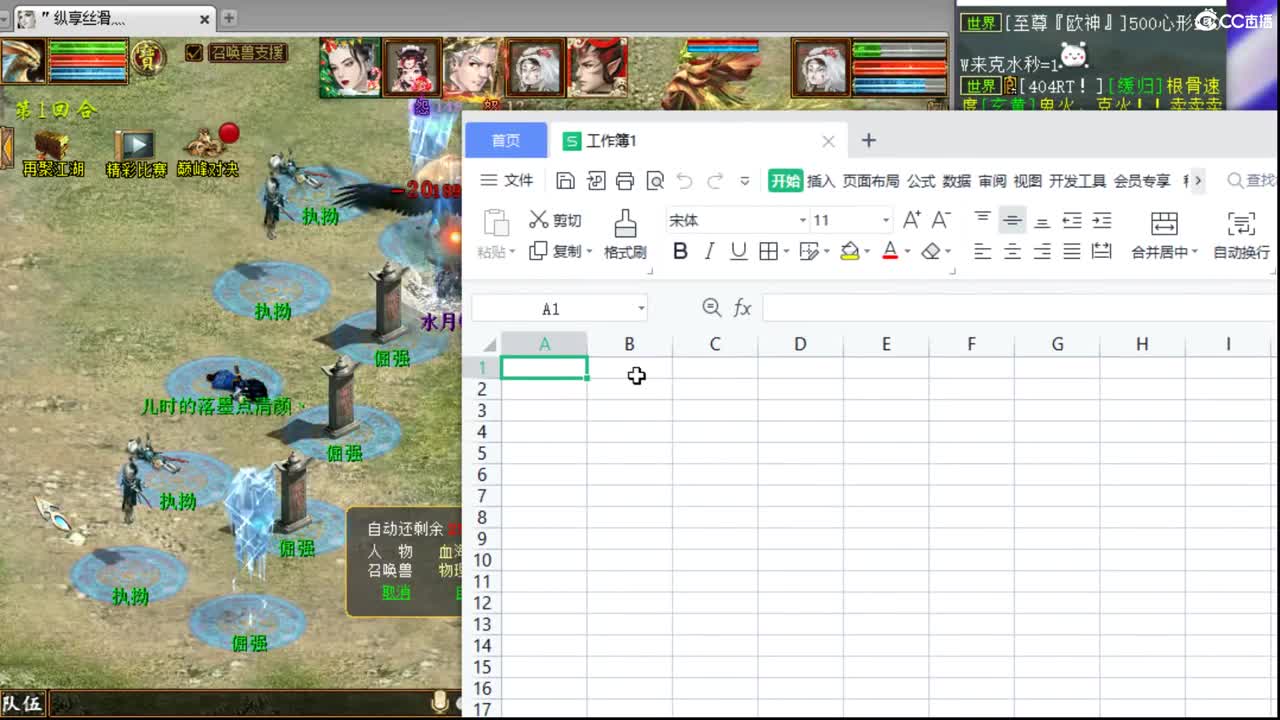
Task: Open the 首页 home tab in WPS
Action: [506, 141]
